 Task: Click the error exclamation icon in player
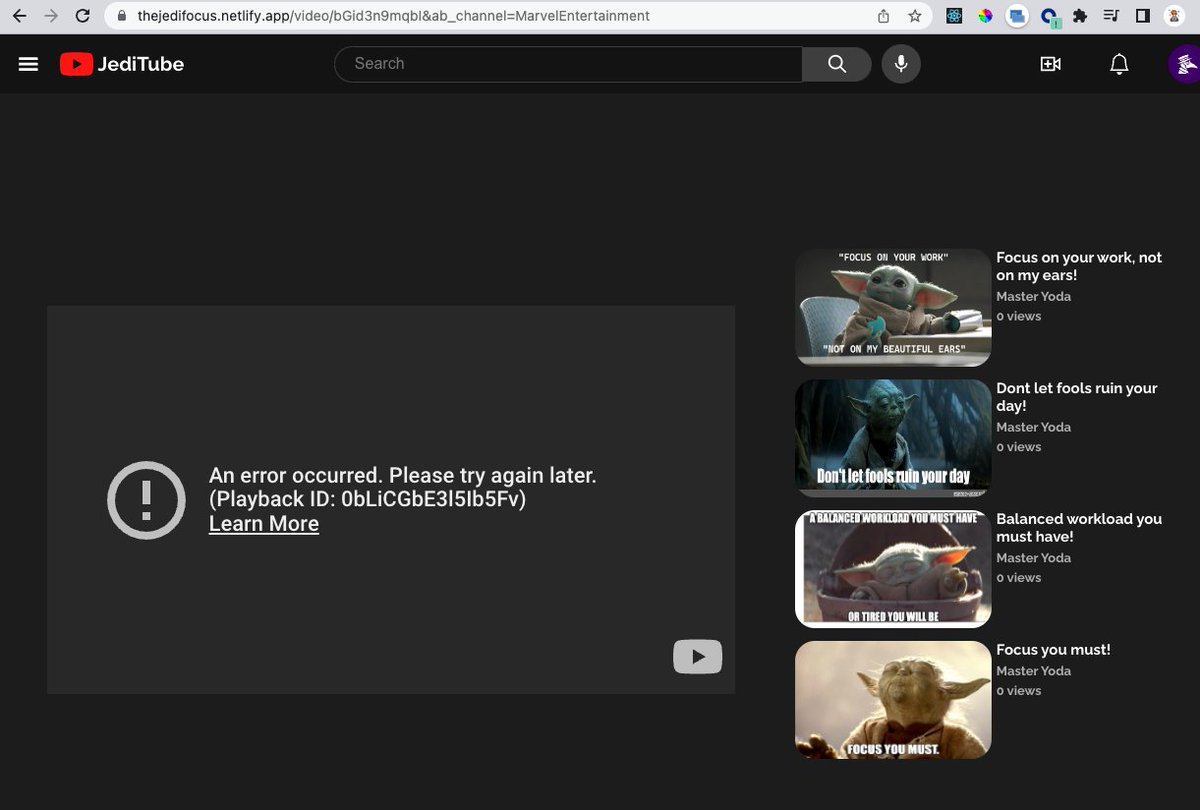[x=147, y=500]
